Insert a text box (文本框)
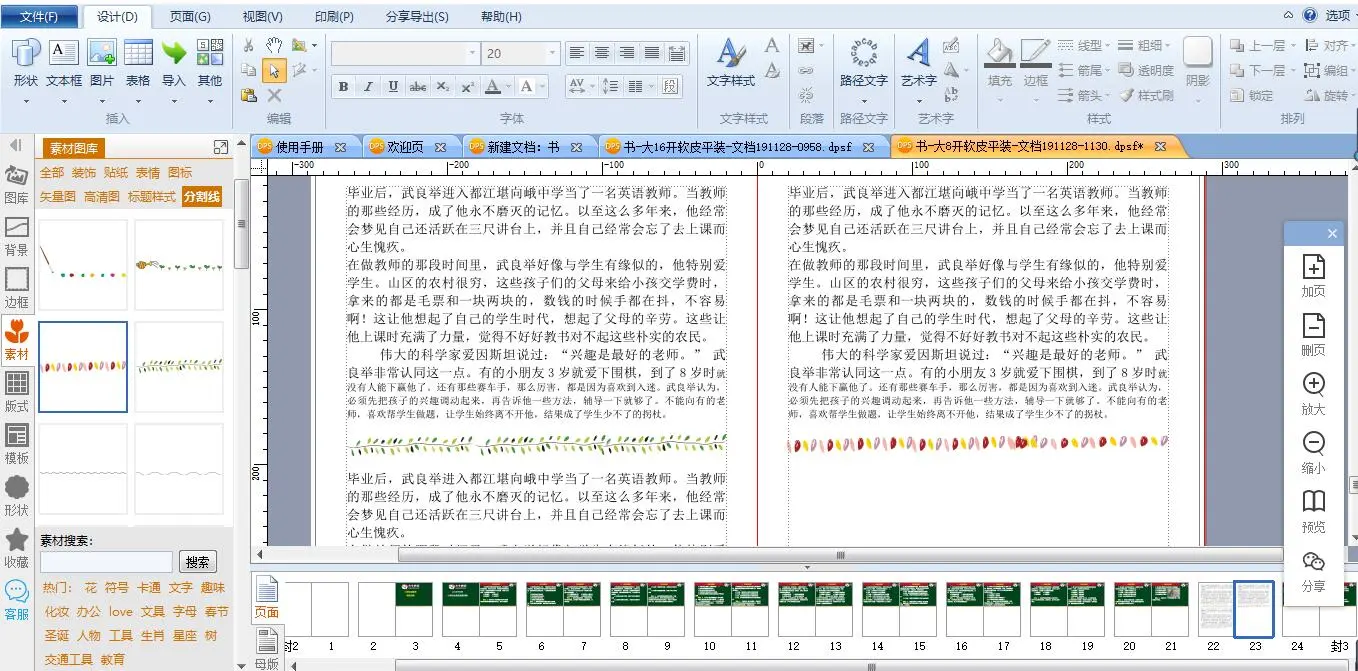The height and width of the screenshot is (671, 1358). 64,62
